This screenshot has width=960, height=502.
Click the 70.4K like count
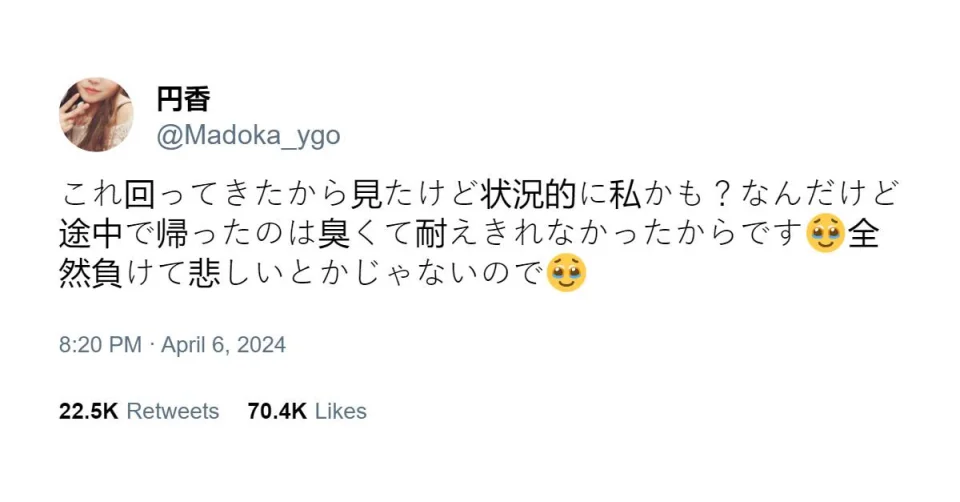click(x=277, y=411)
